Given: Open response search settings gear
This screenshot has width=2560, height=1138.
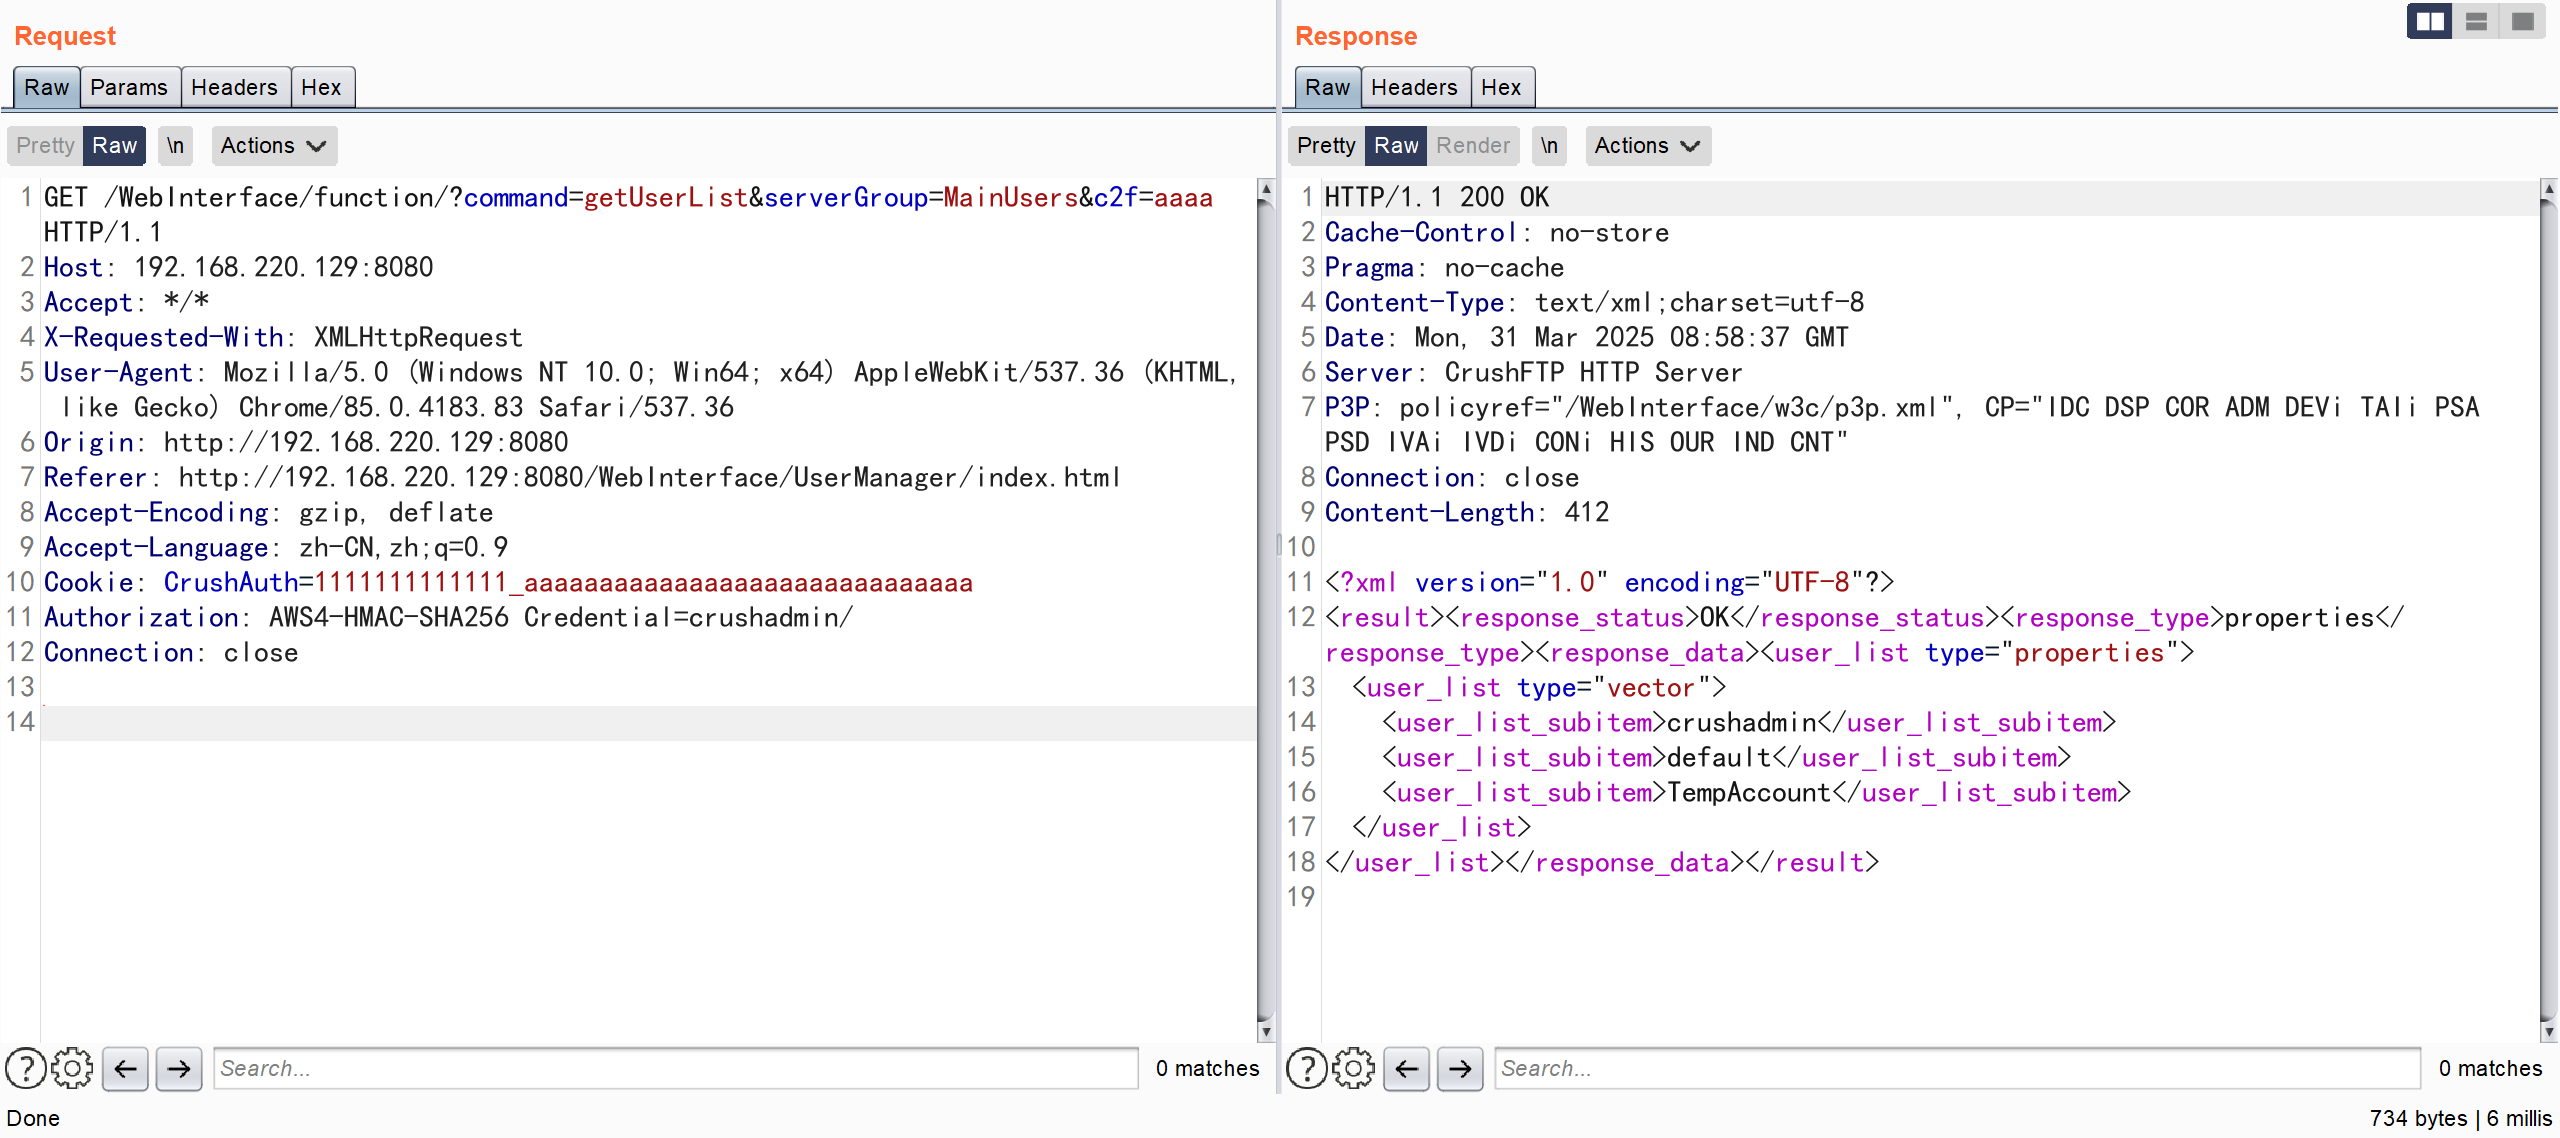Looking at the screenshot, I should click(1353, 1068).
